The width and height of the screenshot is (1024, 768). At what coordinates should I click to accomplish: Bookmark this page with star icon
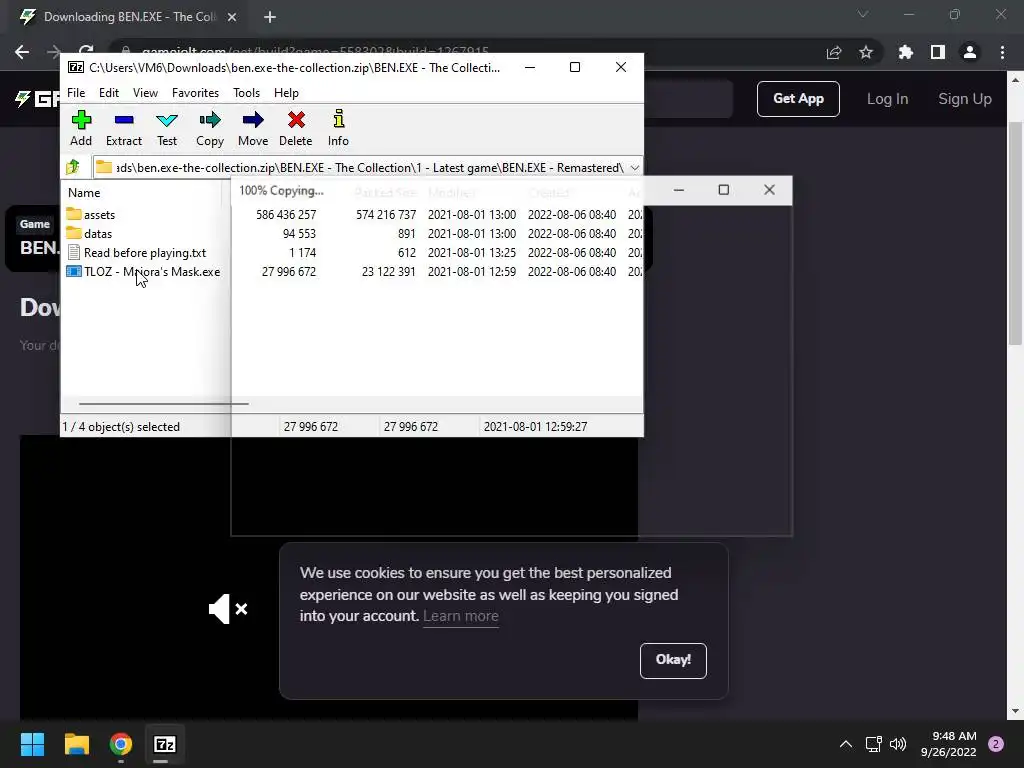click(x=866, y=52)
